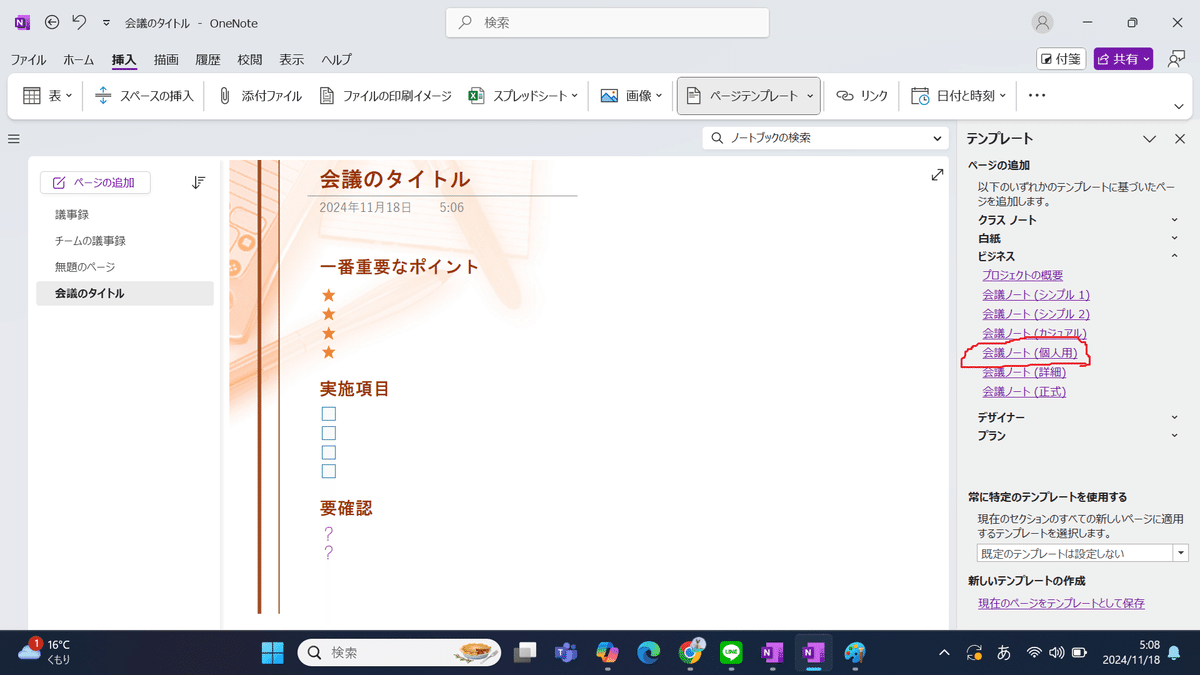
Task: Insert ファイルの印刷イメージ printout
Action: [387, 95]
